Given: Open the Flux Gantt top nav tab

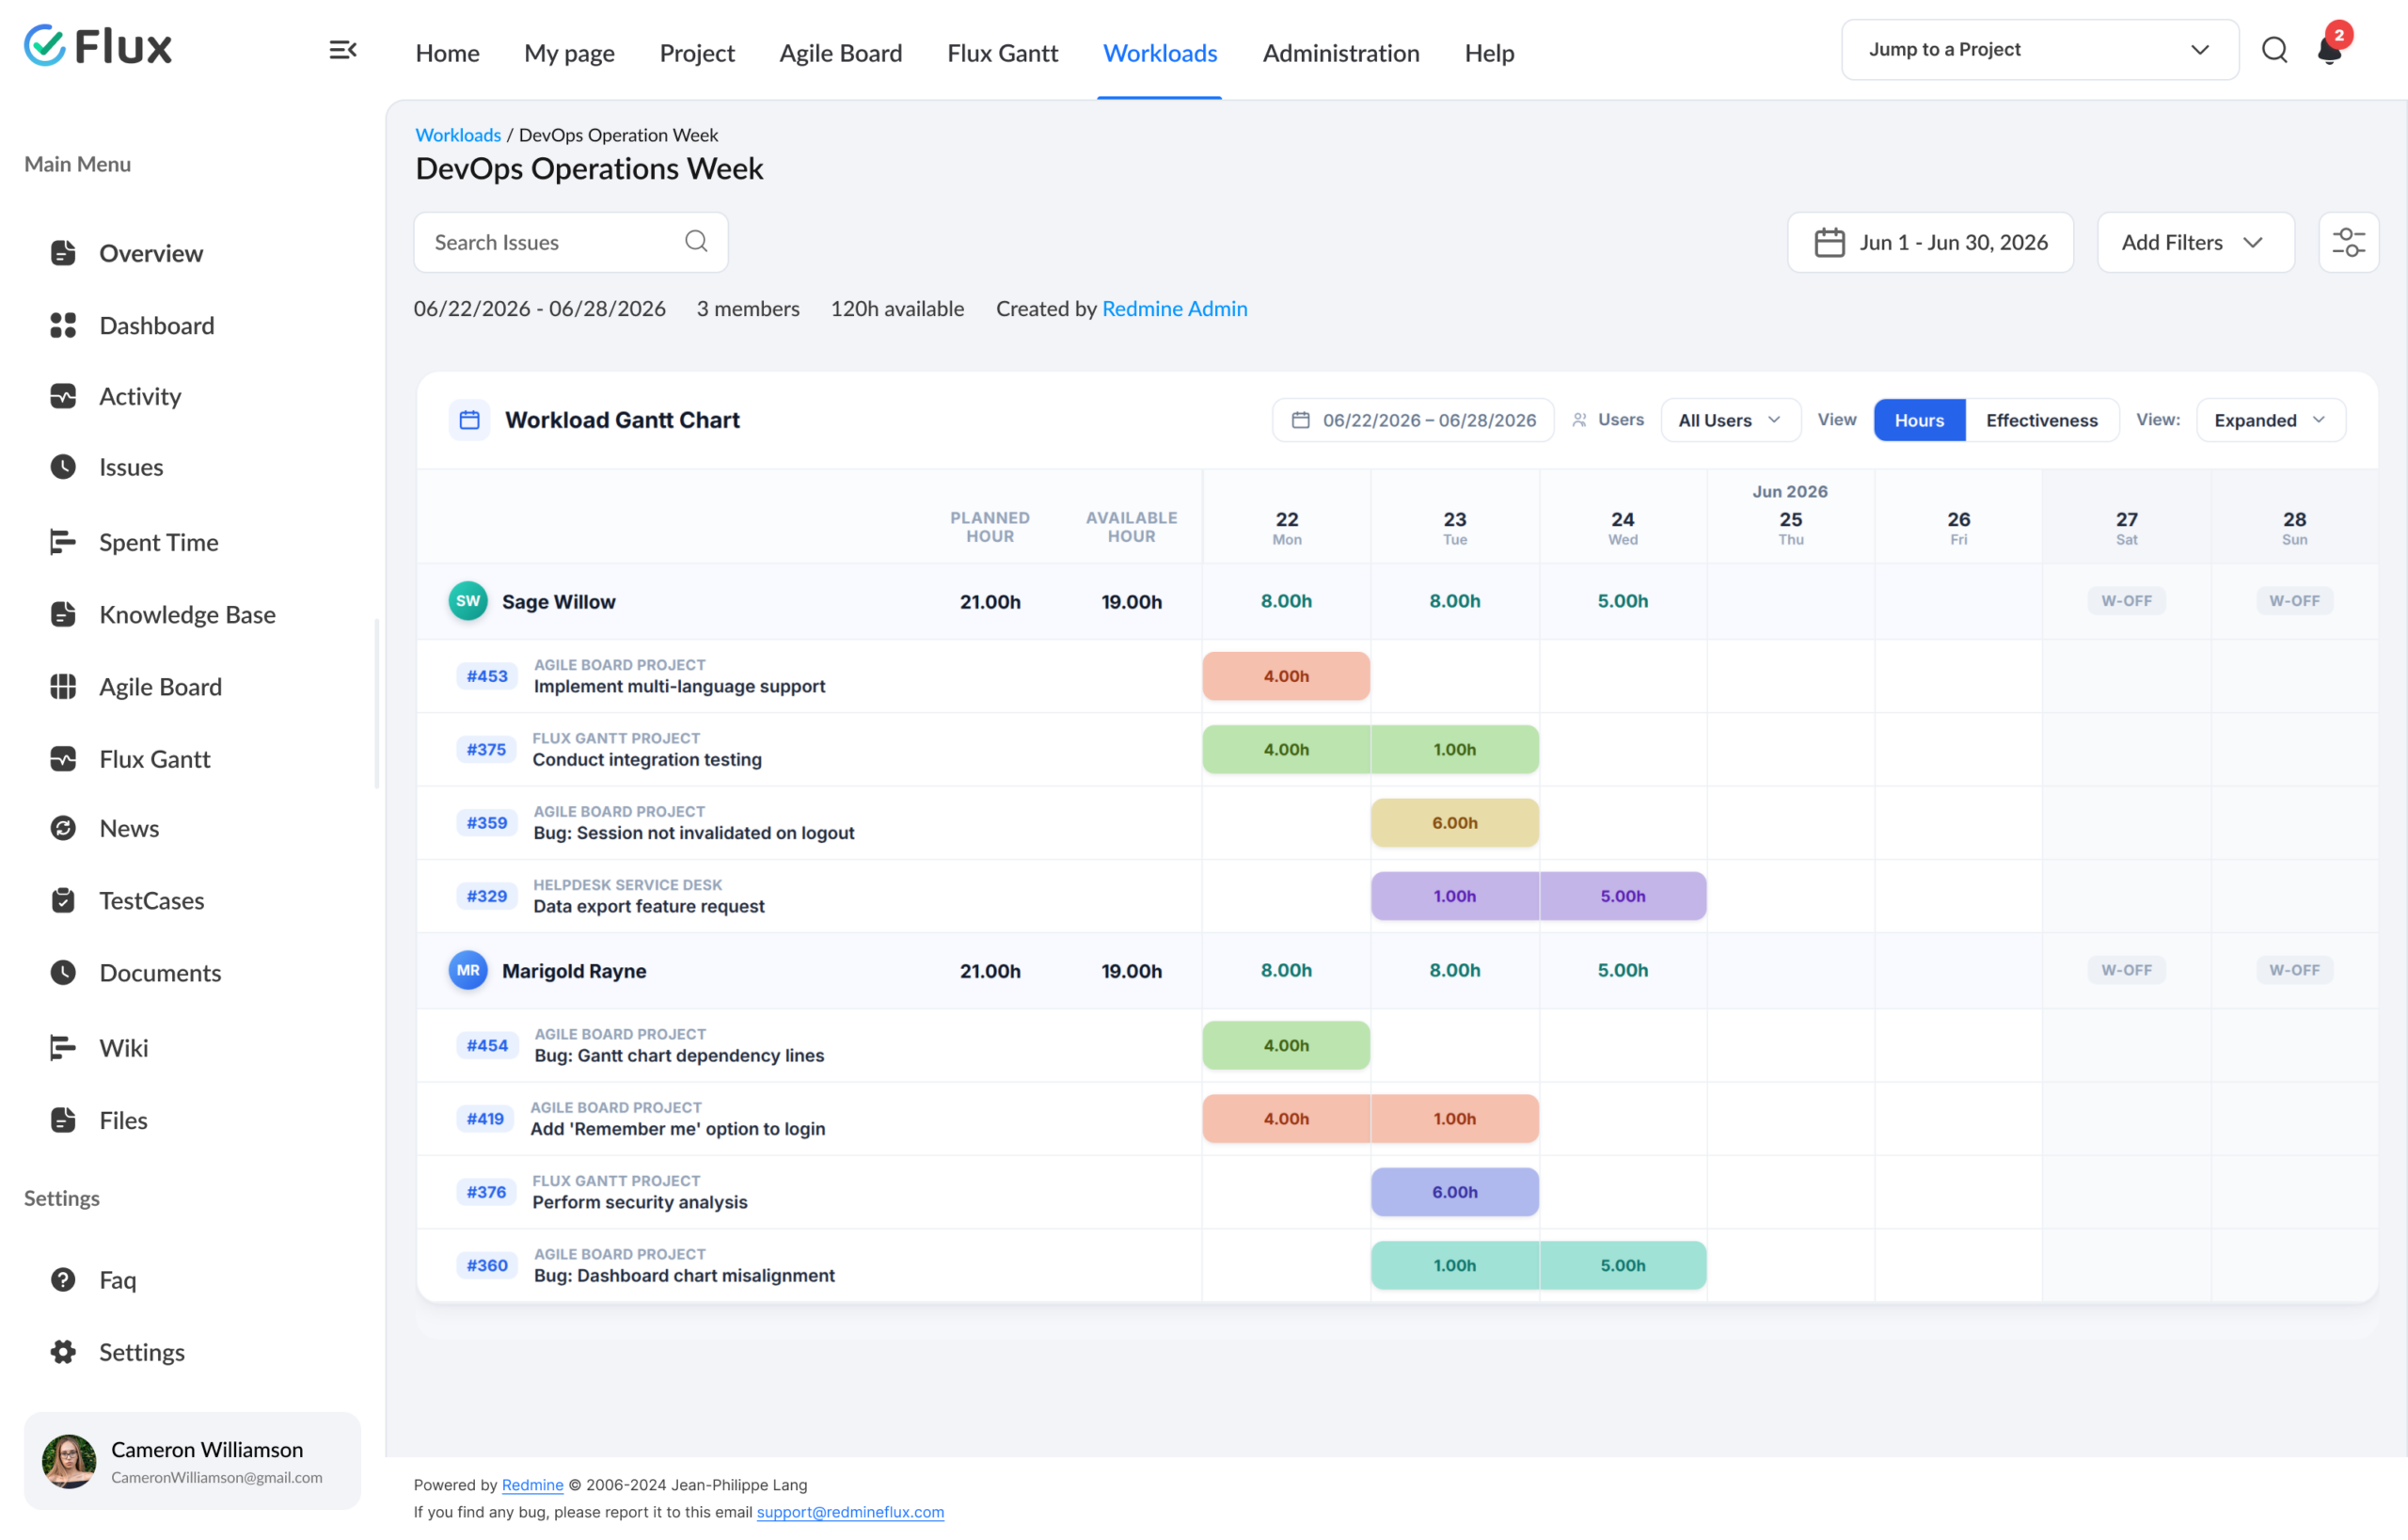Looking at the screenshot, I should (x=1002, y=53).
